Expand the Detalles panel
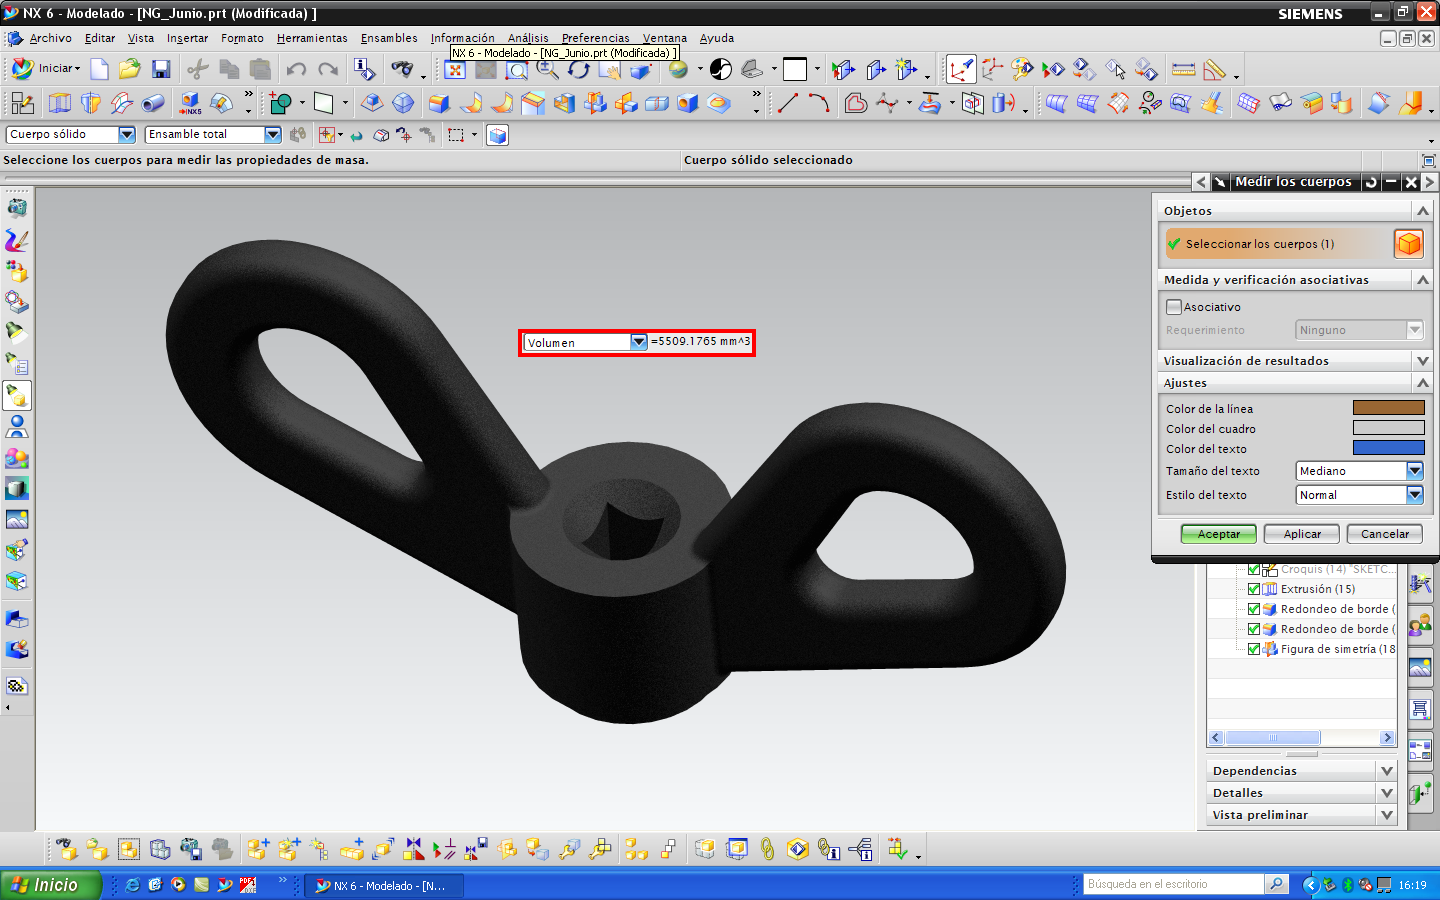Screen dimensions: 1440x900 tap(1386, 793)
